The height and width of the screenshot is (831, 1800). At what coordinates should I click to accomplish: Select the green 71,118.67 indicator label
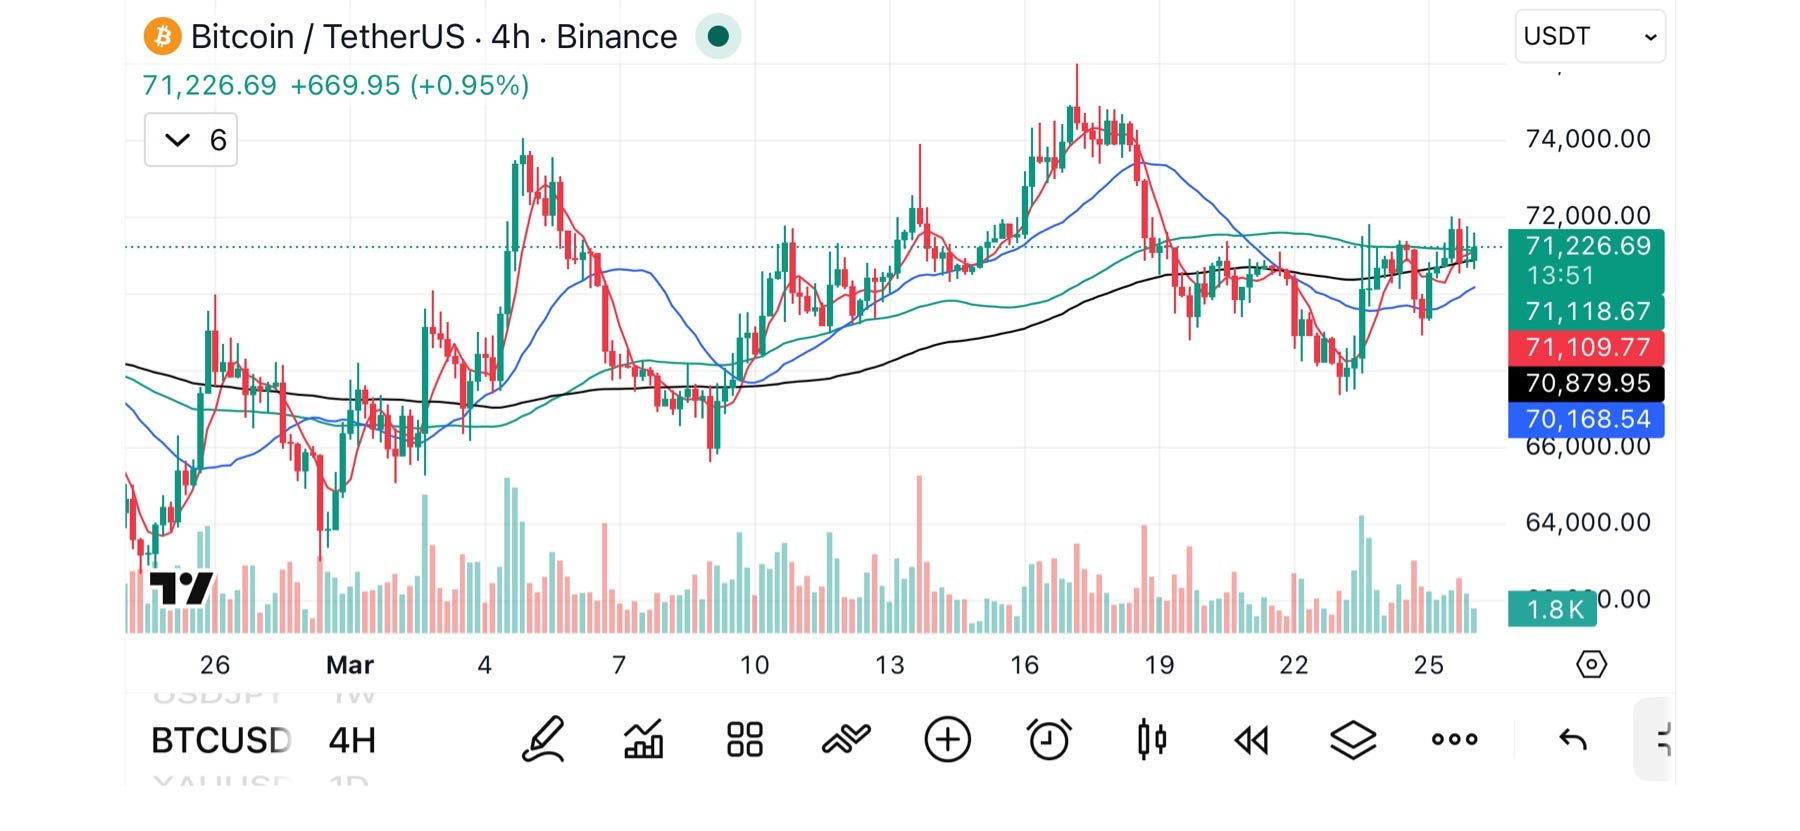[1586, 312]
